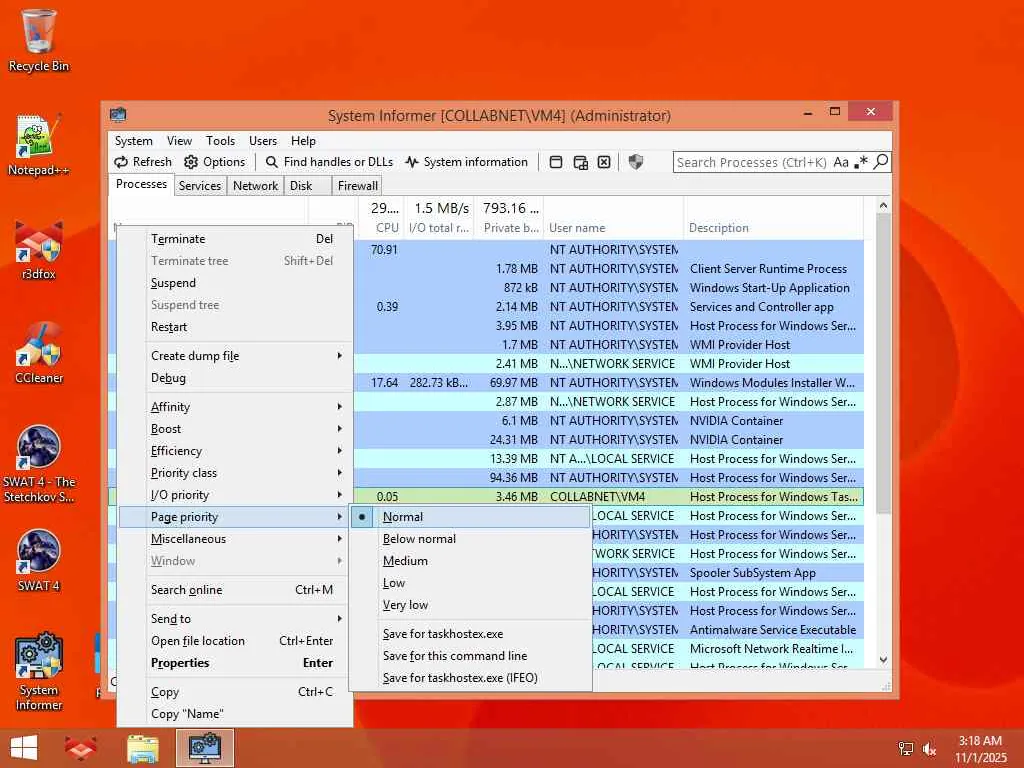1024x768 pixels.
Task: Launch r3dfox desktop shortcut
Action: pos(39,250)
